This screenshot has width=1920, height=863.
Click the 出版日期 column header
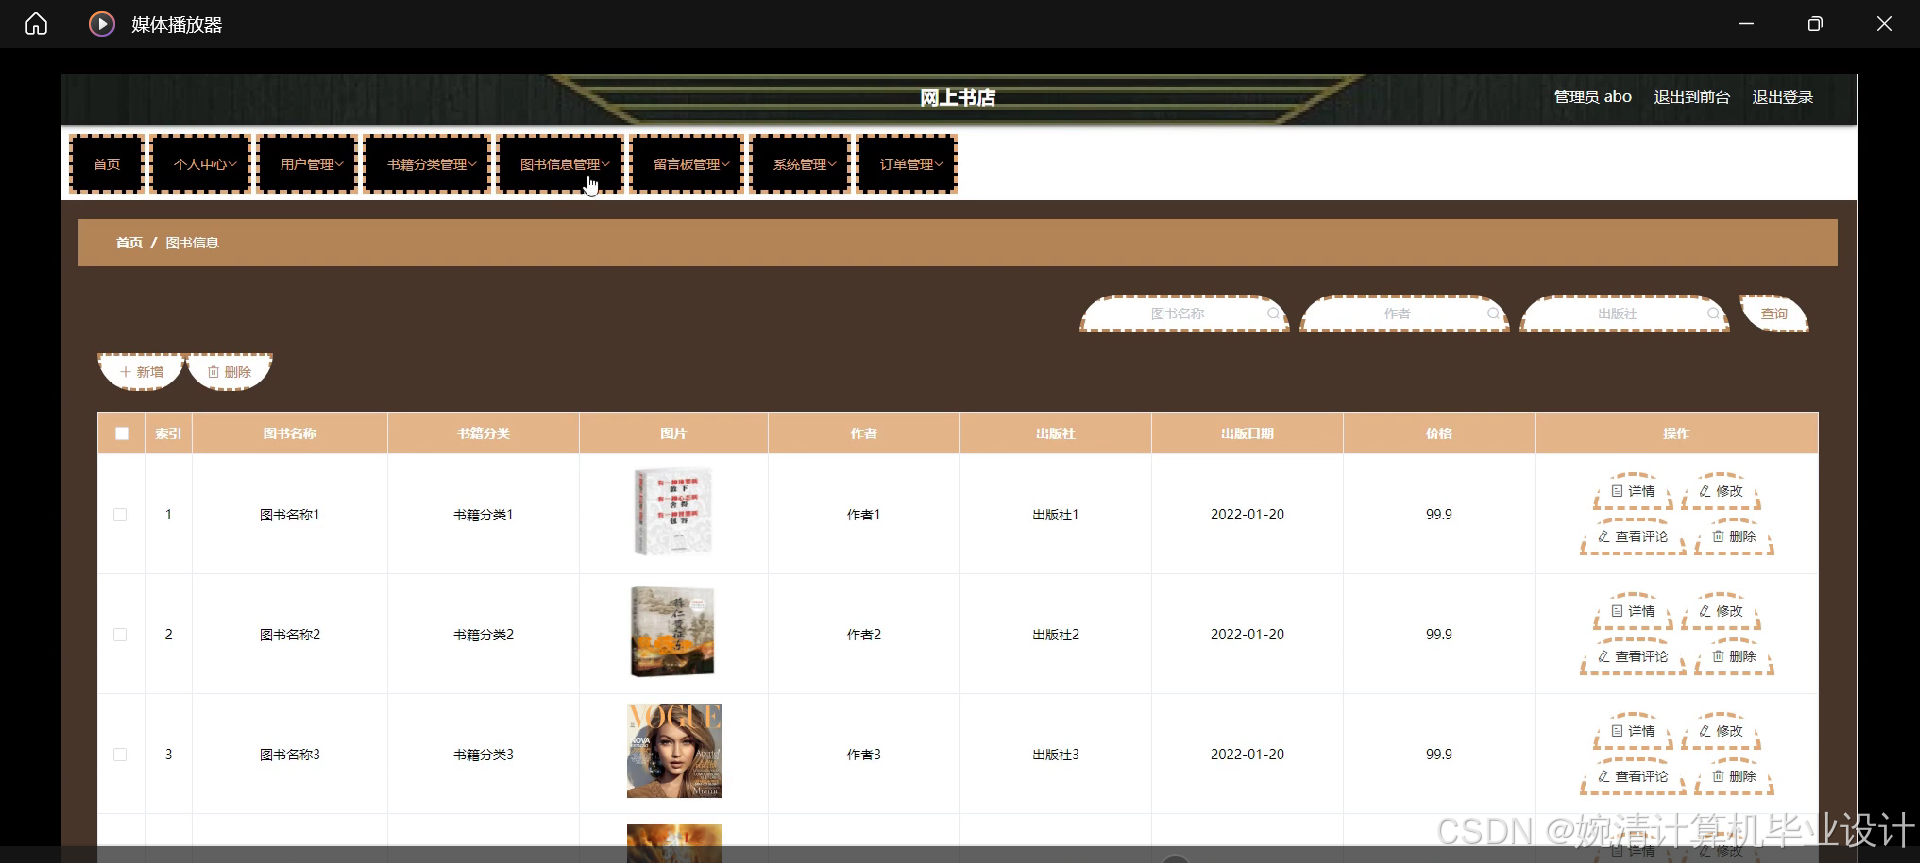point(1247,433)
